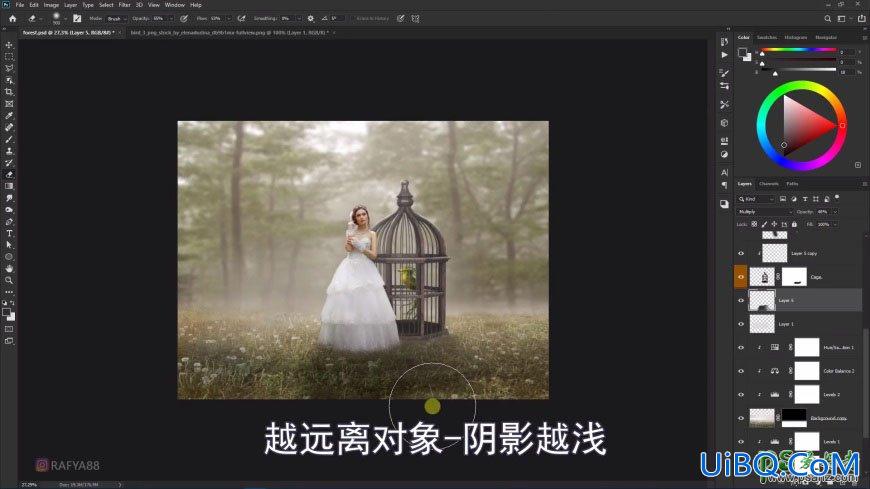Open the Filter menu
Screen dimensions: 870x489
[124, 5]
